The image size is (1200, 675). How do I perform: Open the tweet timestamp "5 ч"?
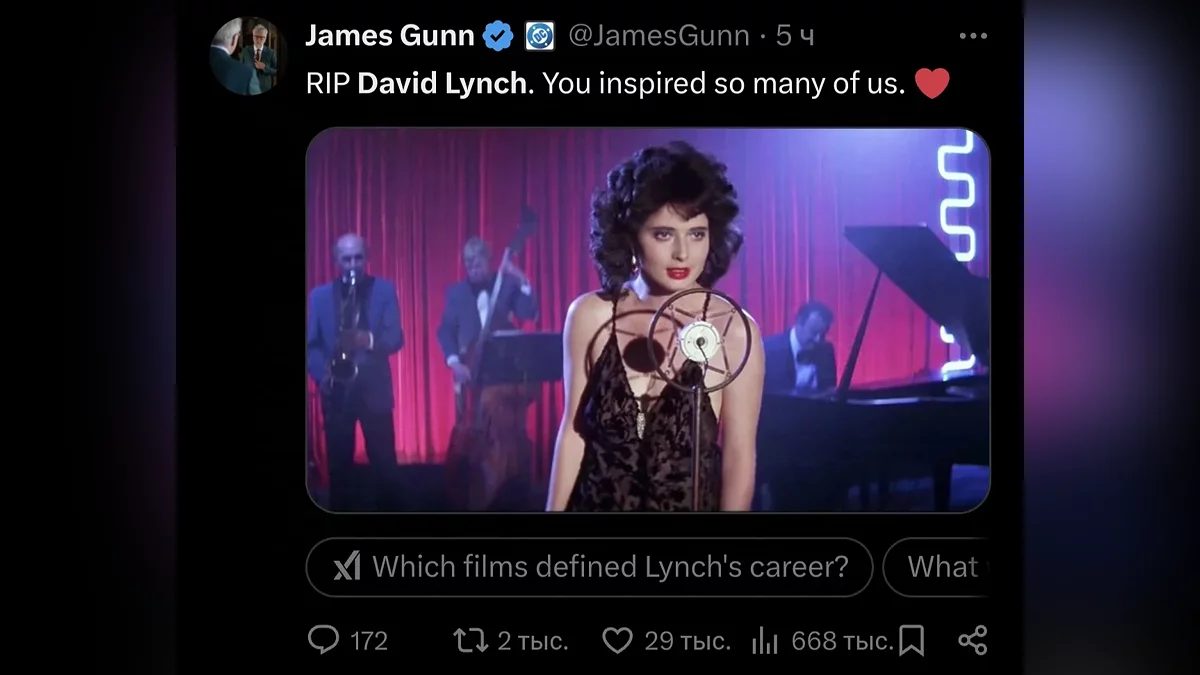(795, 36)
